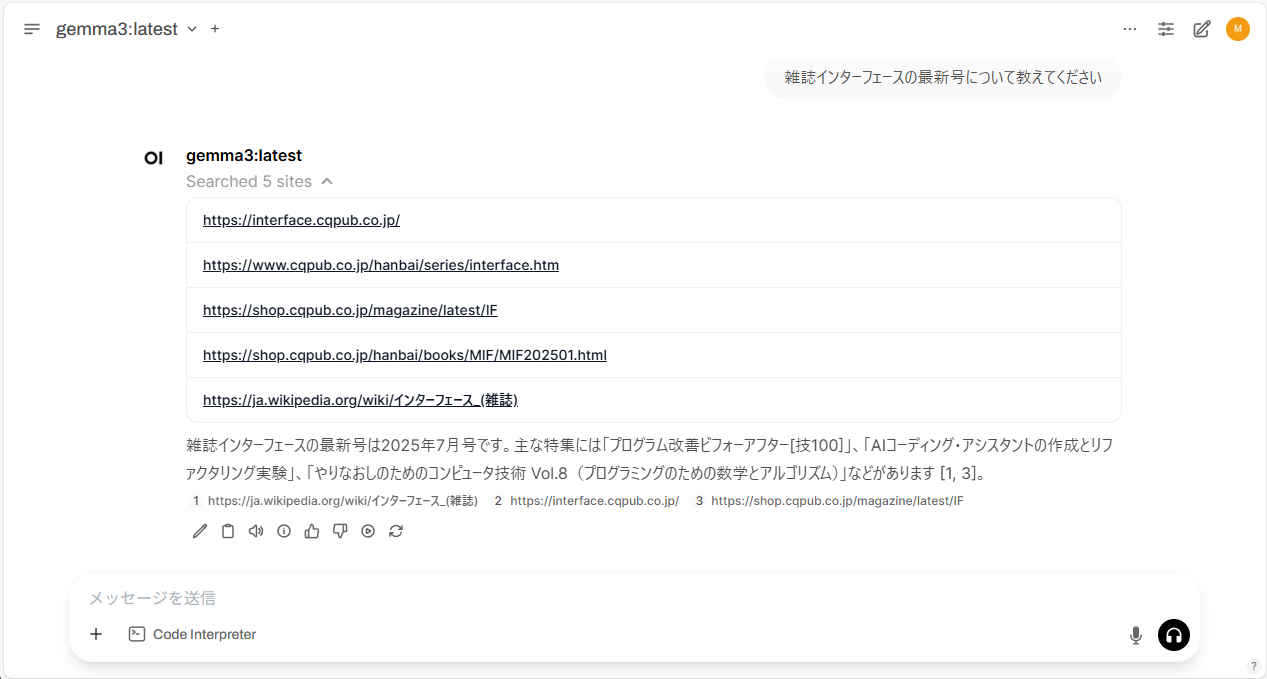Give the response a thumbs up

tap(312, 531)
